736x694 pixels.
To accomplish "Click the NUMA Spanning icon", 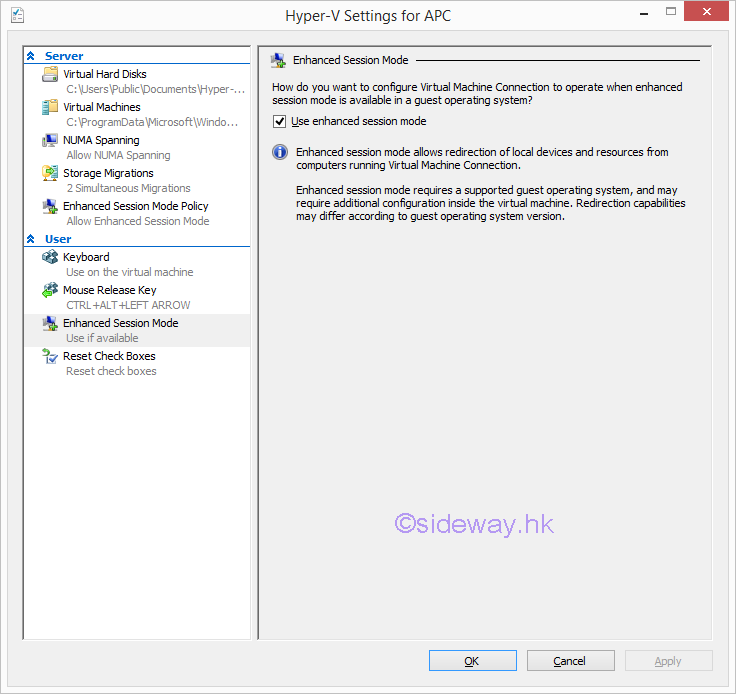I will click(x=50, y=141).
